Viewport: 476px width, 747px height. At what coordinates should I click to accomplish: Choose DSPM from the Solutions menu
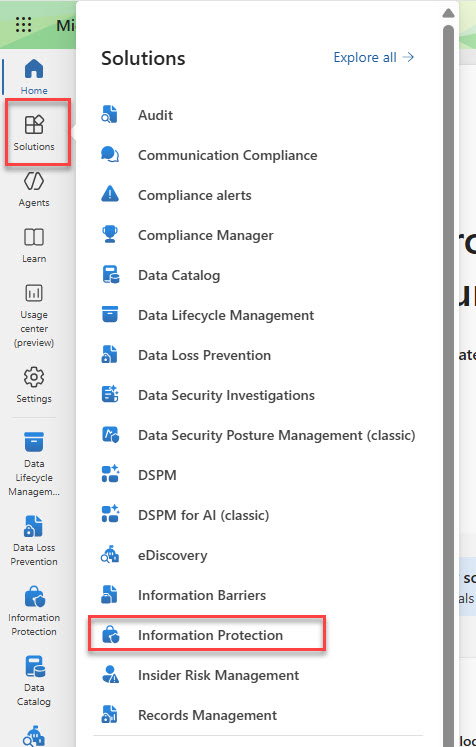pyautogui.click(x=157, y=475)
